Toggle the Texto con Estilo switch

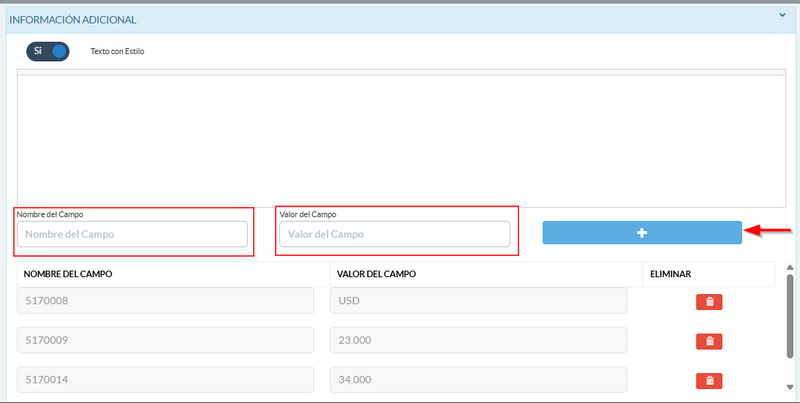click(48, 50)
